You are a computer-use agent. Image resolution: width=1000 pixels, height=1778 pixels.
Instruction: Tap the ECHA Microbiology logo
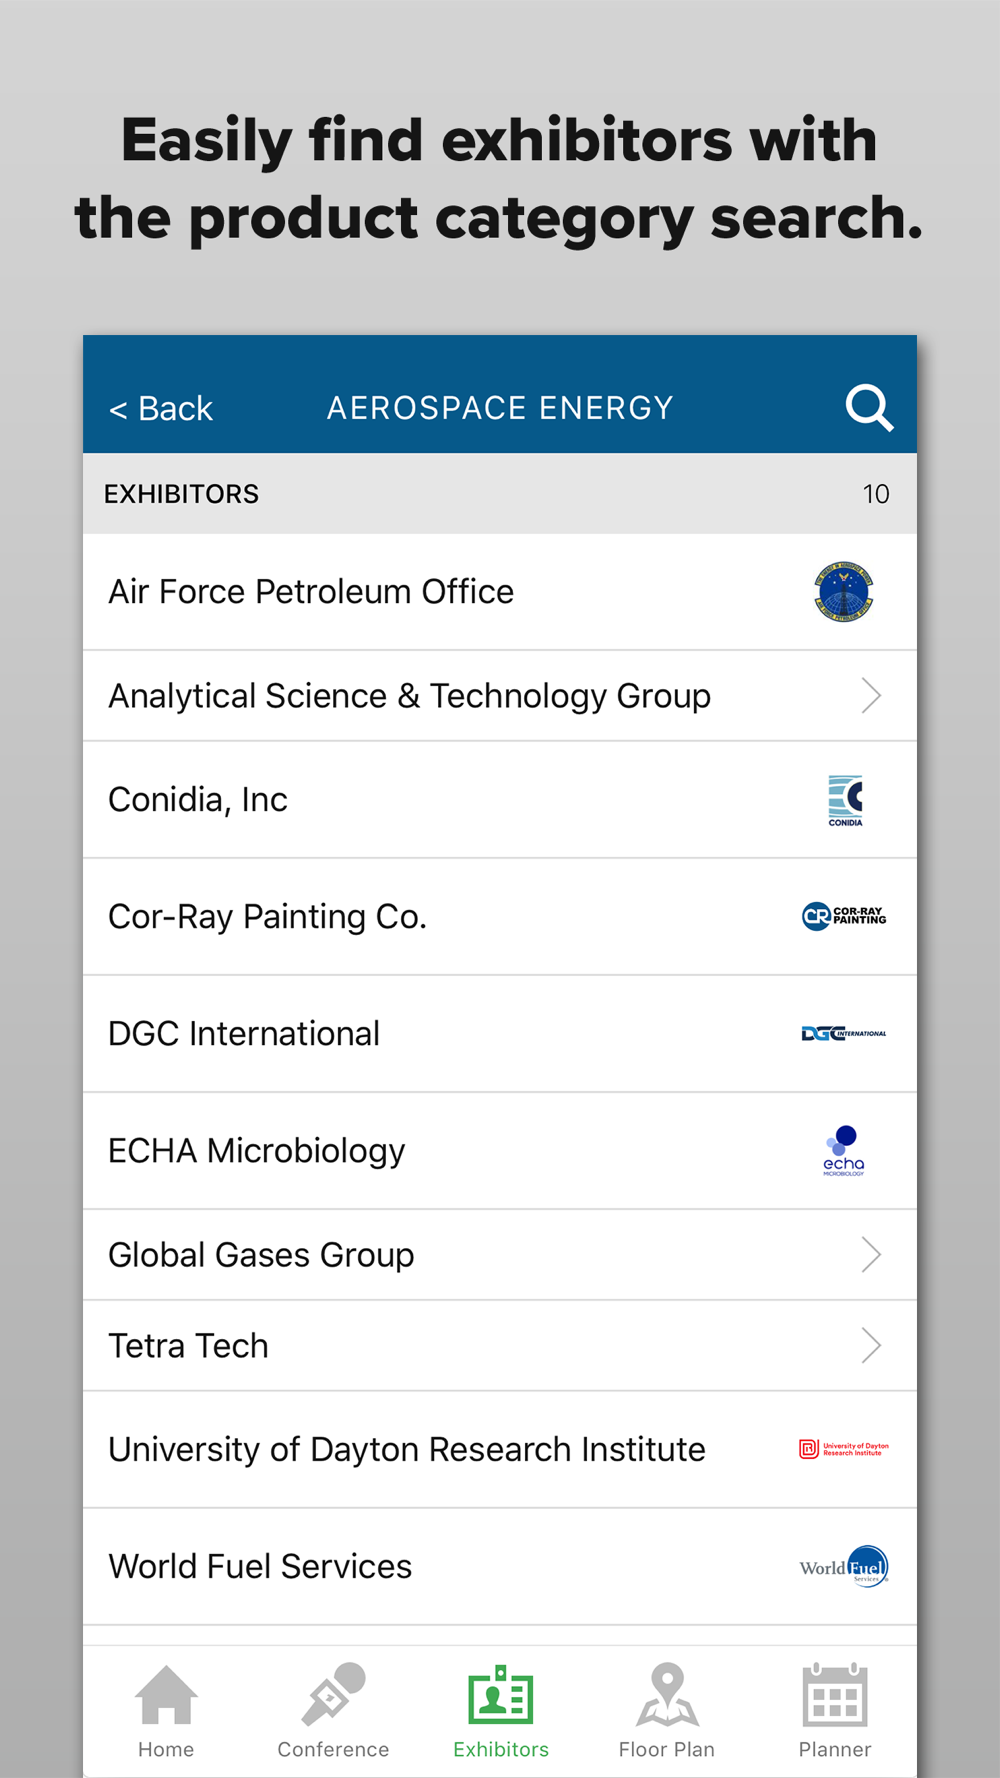(x=844, y=1151)
